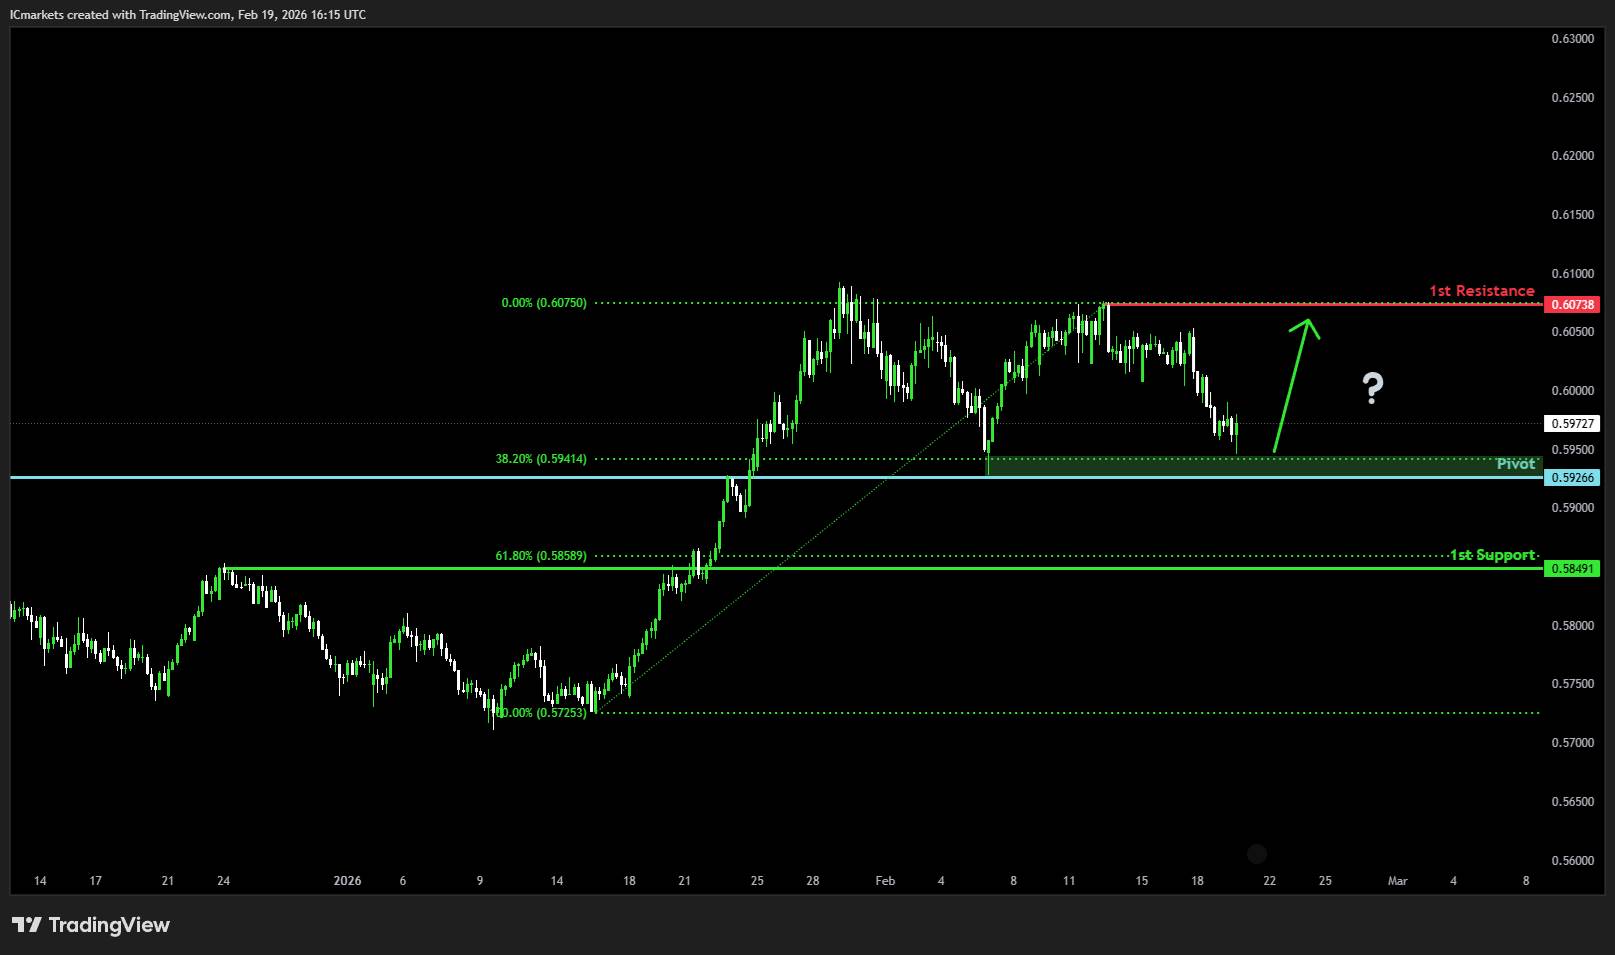The width and height of the screenshot is (1615, 955).
Task: Click the "Feb" label on the date axis
Action: point(885,881)
